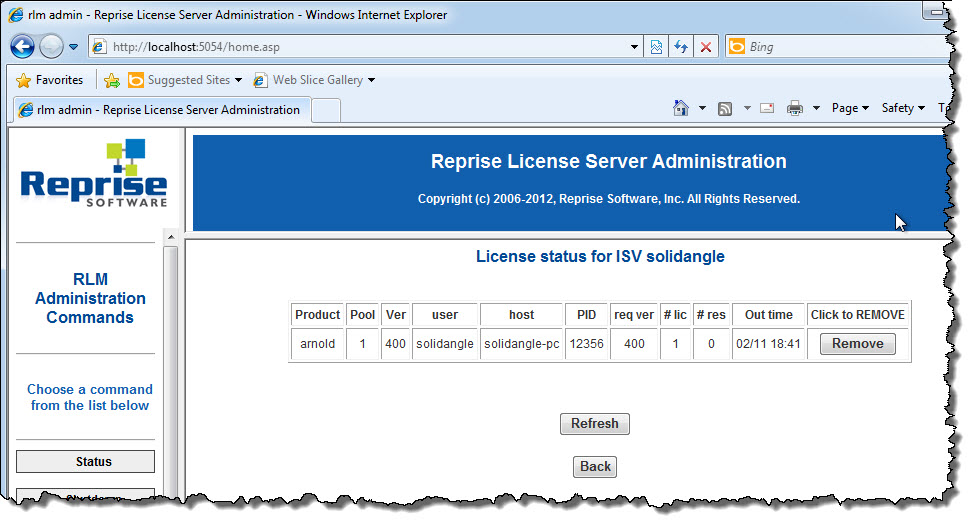The height and width of the screenshot is (524, 974).
Task: Click the browser Forward arrow button
Action: 51,46
